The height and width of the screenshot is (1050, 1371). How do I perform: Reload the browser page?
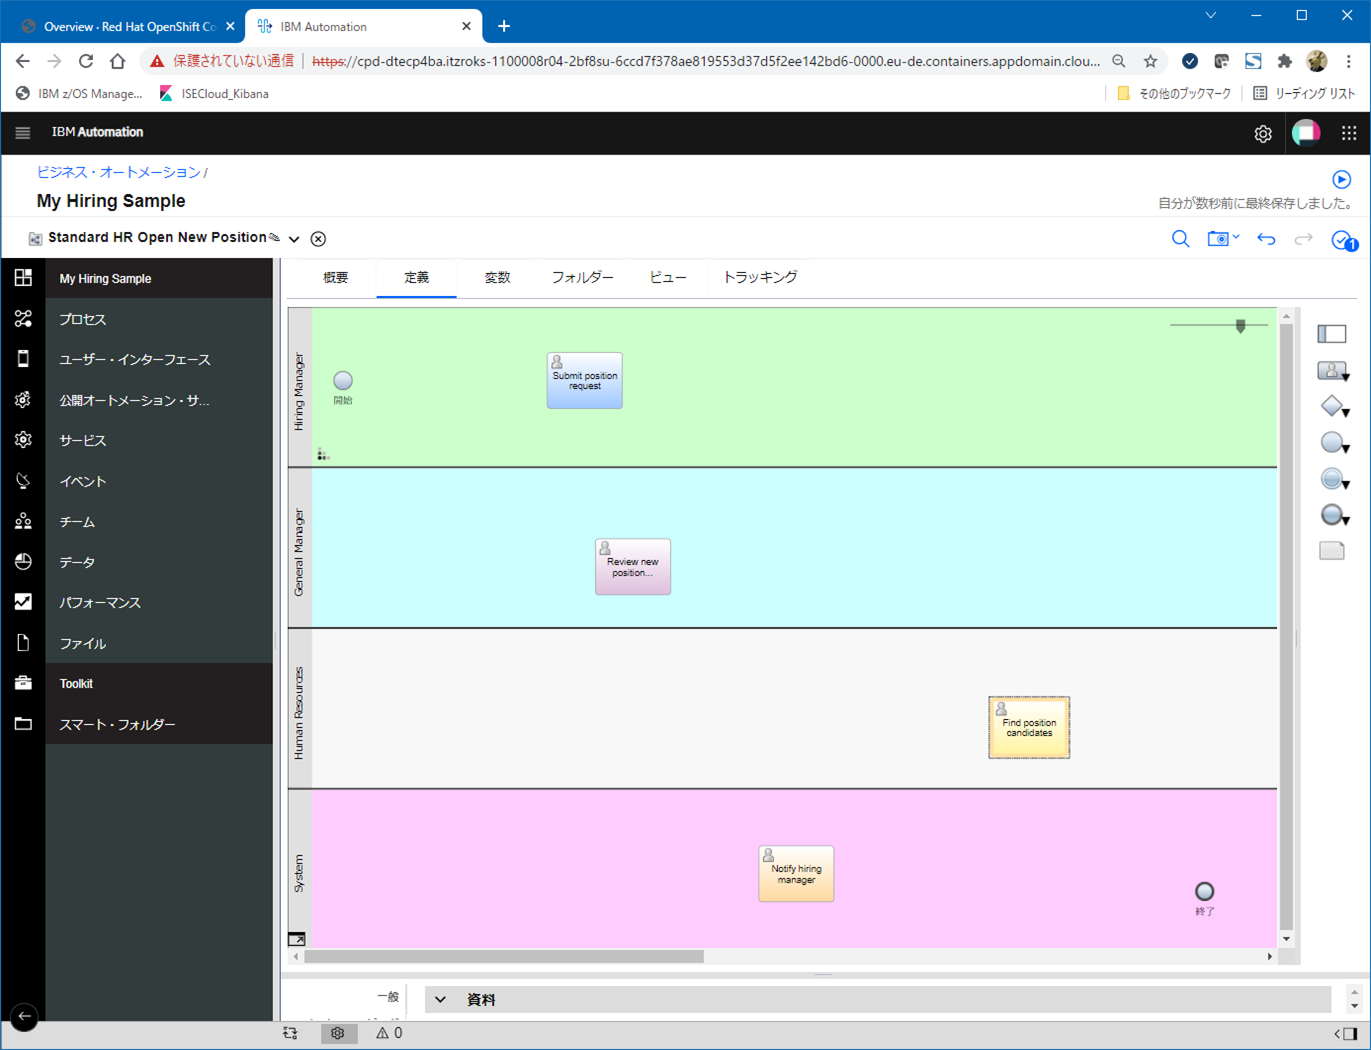(86, 61)
